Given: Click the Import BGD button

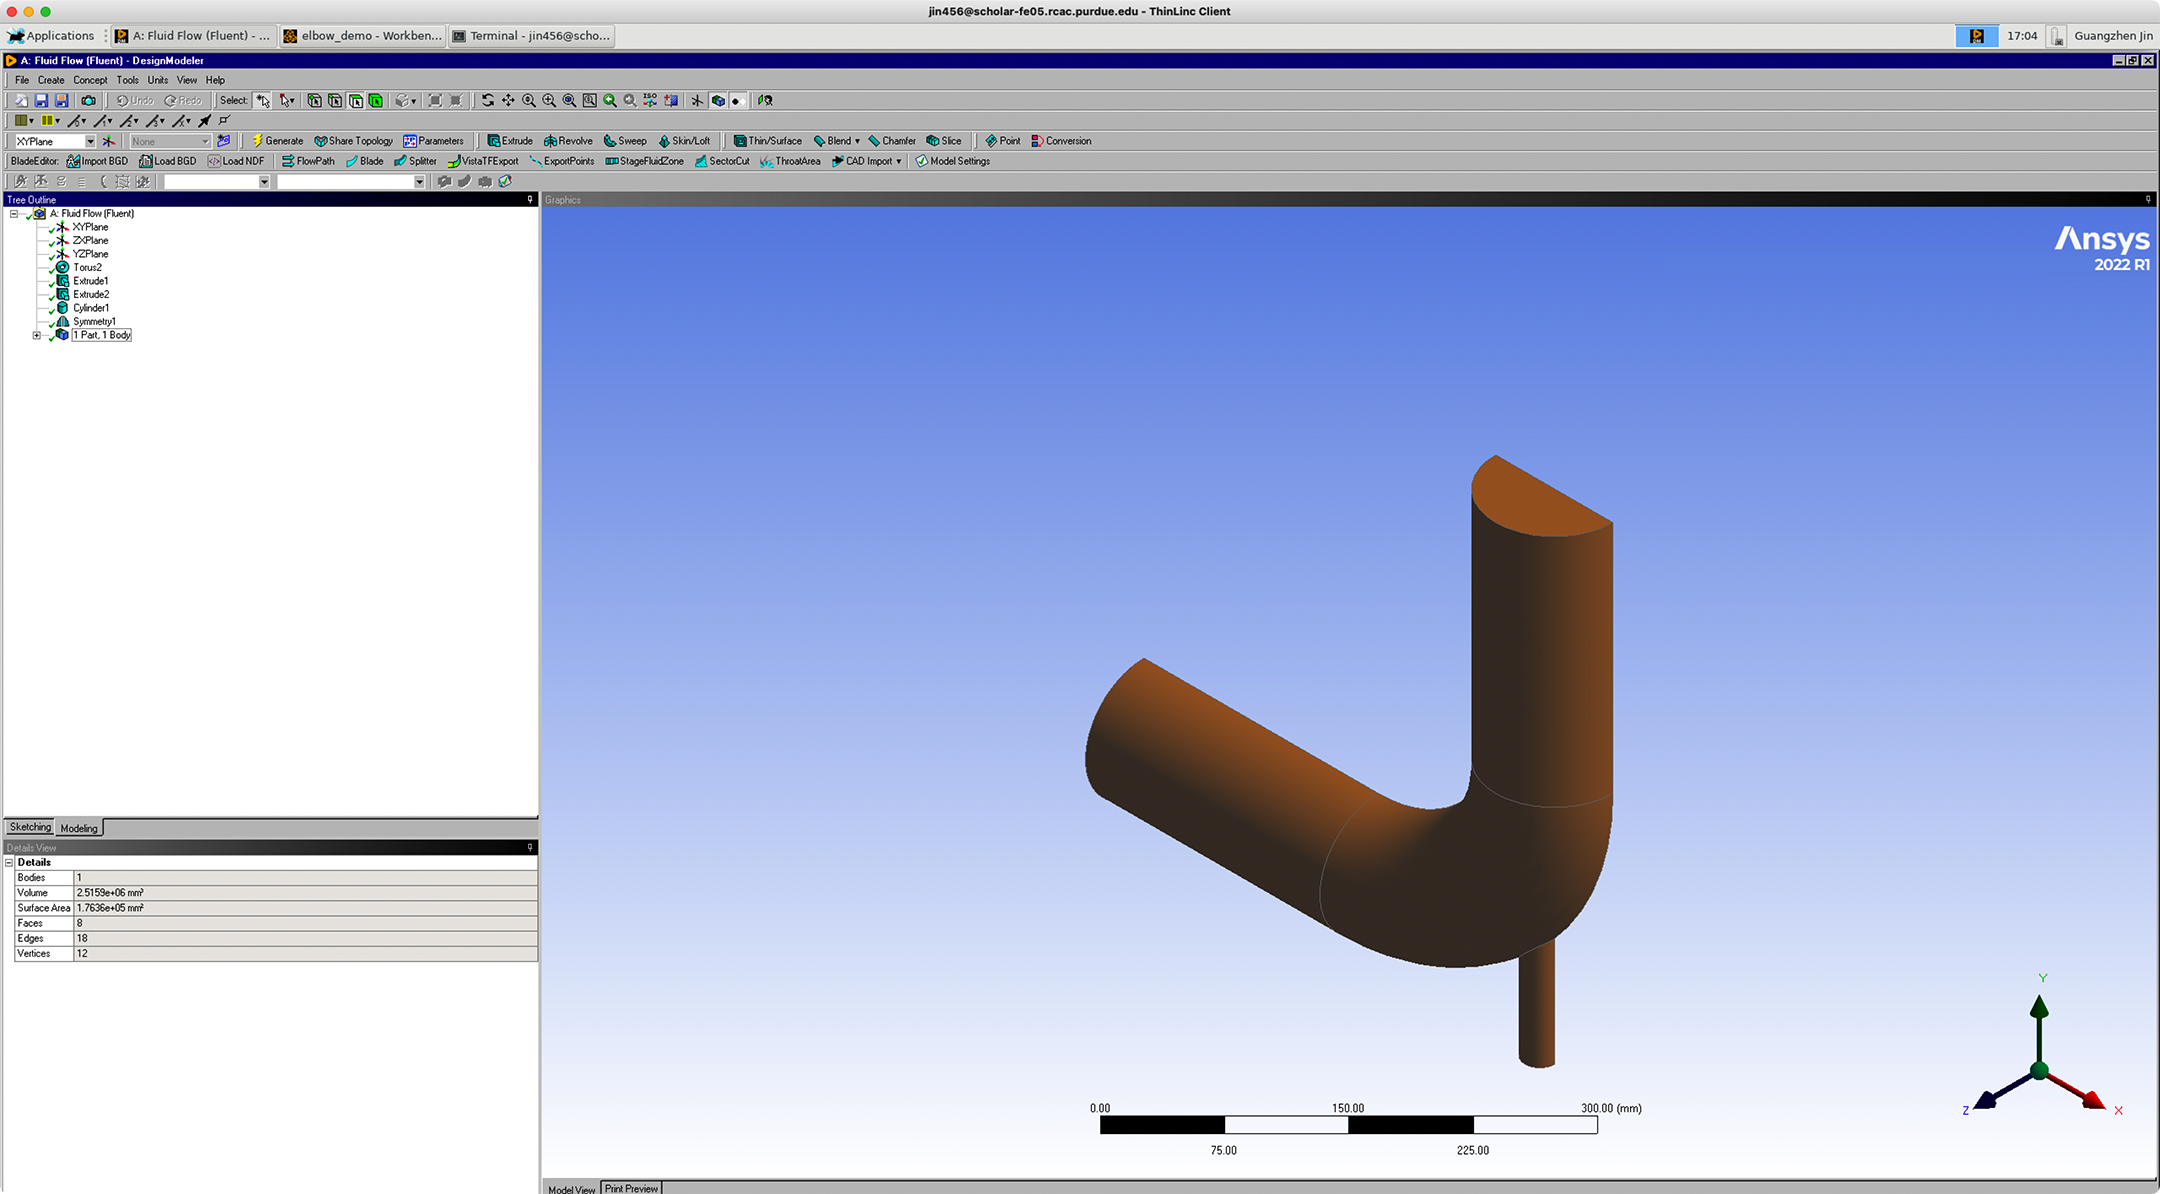Looking at the screenshot, I should 98,161.
